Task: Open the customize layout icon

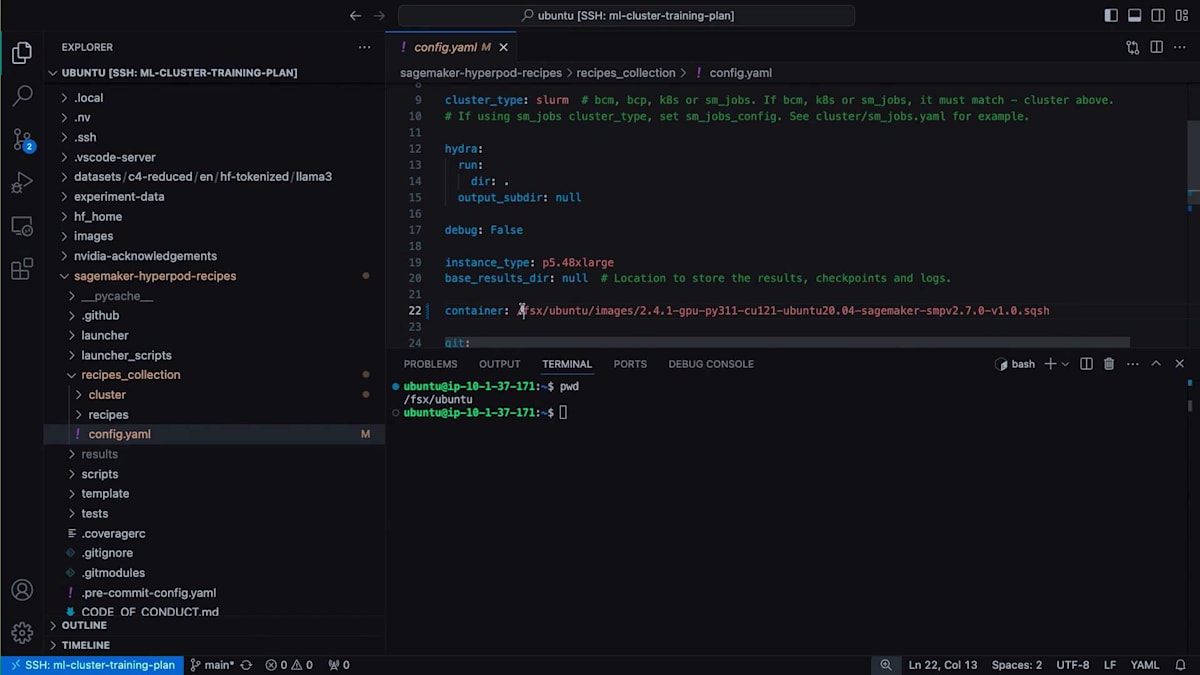Action: pos(1182,16)
